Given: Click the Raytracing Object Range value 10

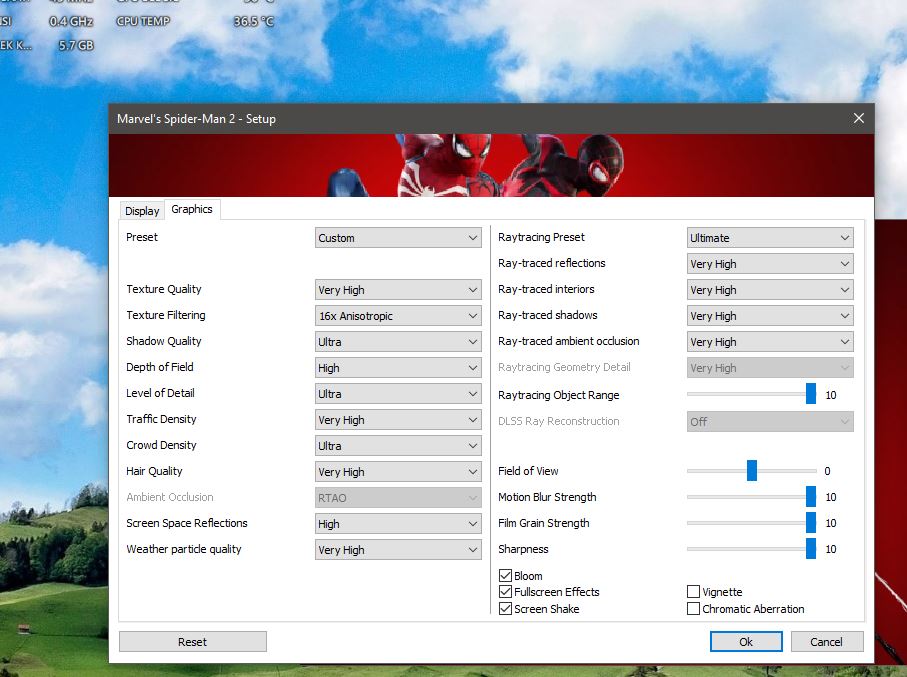Looking at the screenshot, I should (x=831, y=395).
